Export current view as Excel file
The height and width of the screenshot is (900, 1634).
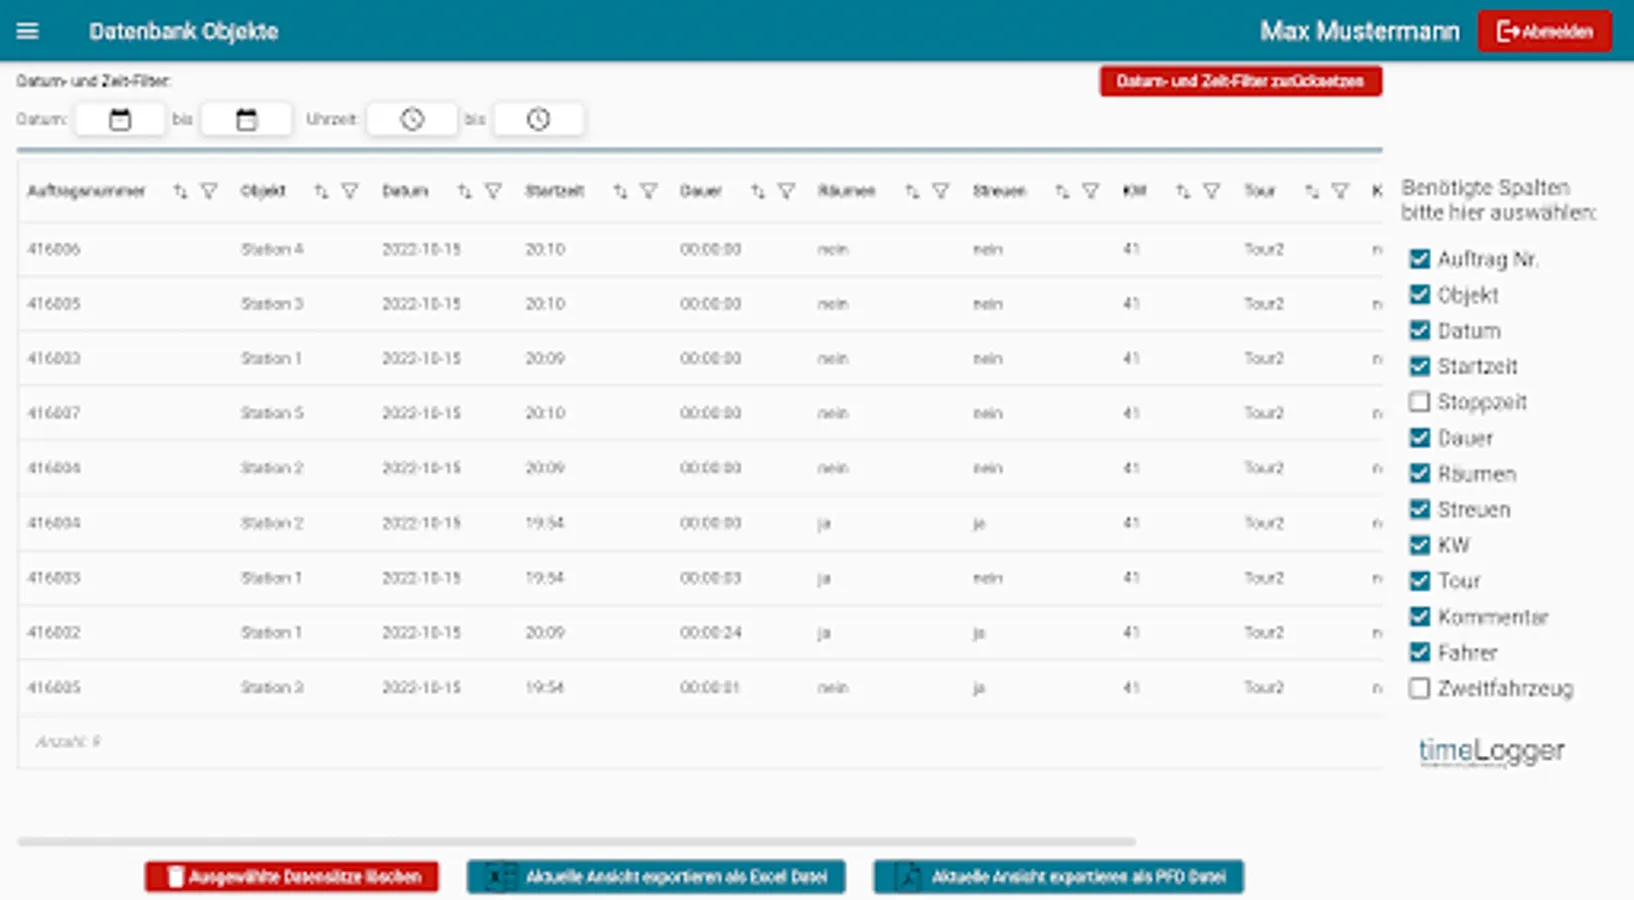(x=656, y=877)
